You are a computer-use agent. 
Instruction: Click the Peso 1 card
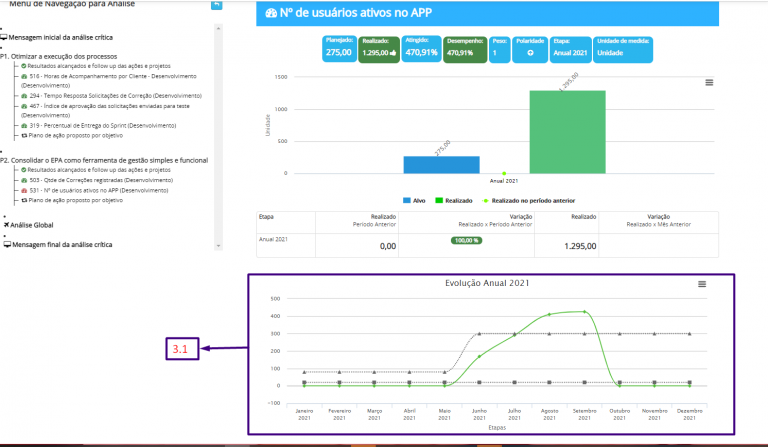coord(500,49)
